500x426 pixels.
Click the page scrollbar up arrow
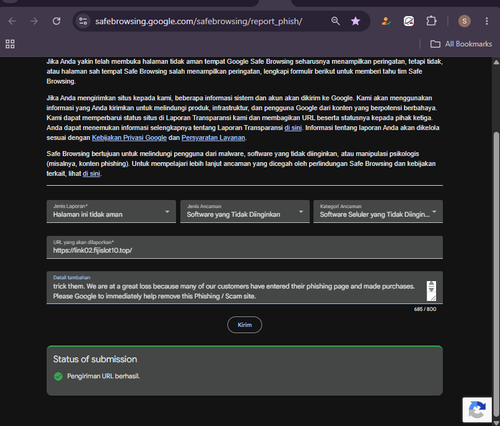496,62
